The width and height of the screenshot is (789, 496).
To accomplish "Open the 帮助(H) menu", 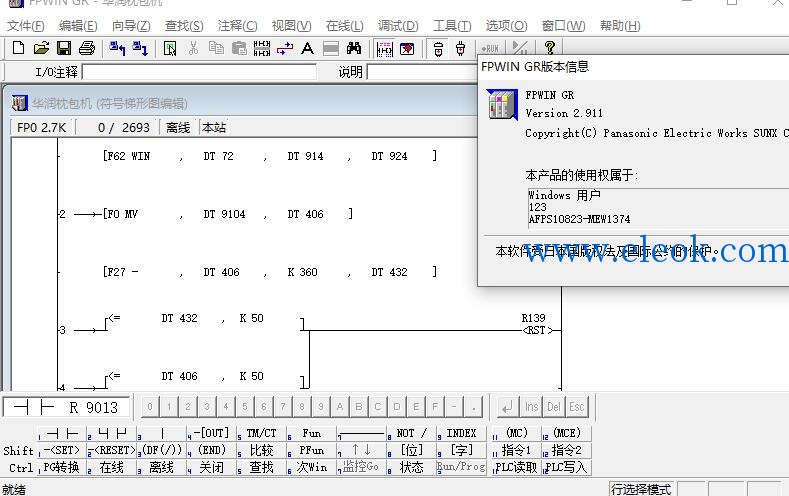I will point(620,26).
